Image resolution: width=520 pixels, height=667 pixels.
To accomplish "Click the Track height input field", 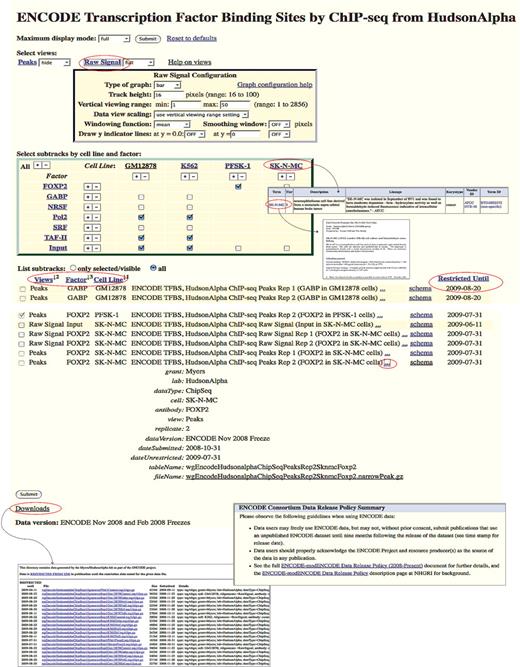I will coord(169,95).
